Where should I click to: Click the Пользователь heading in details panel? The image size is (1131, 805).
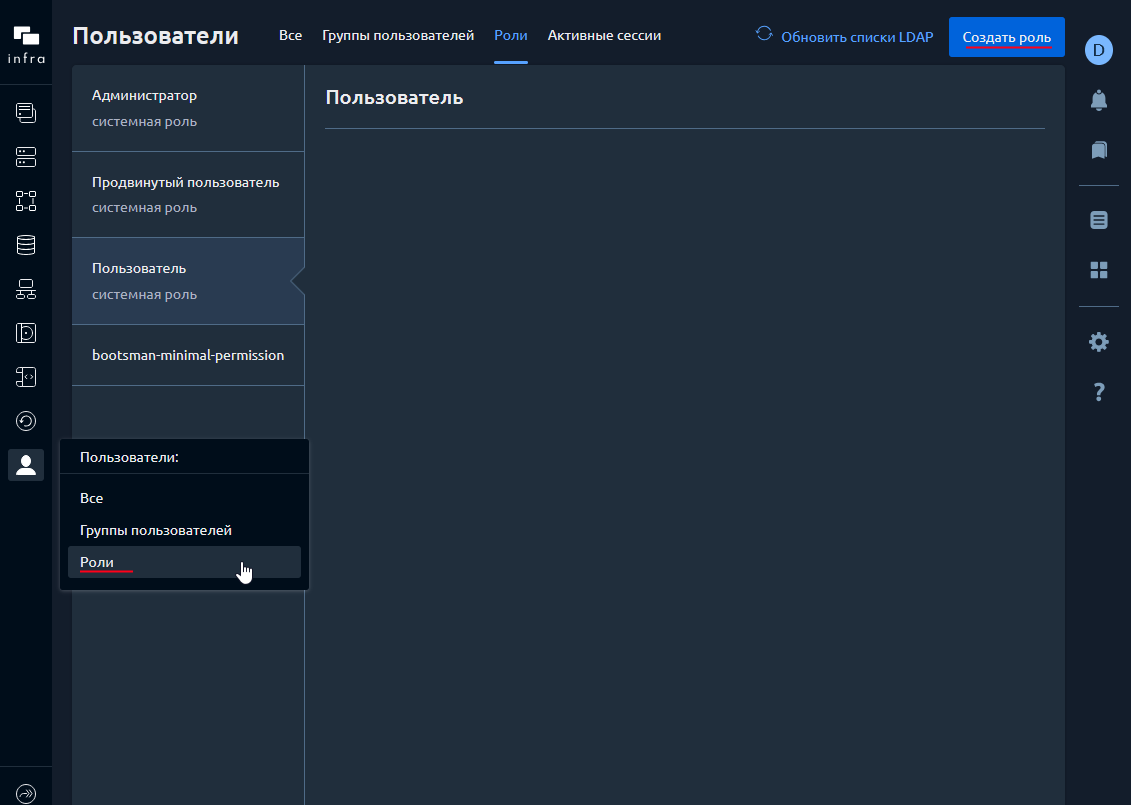tap(395, 97)
